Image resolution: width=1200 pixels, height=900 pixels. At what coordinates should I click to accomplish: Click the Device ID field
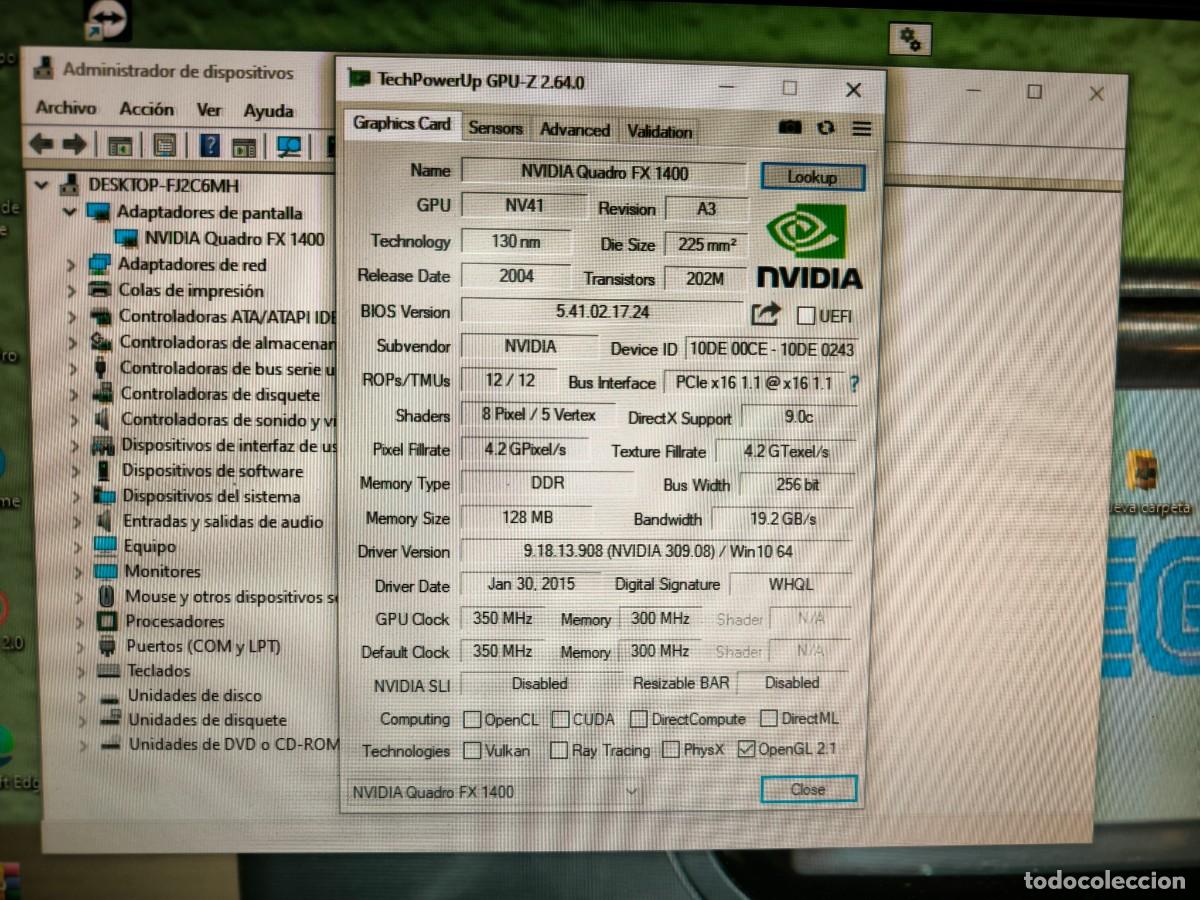pos(772,349)
